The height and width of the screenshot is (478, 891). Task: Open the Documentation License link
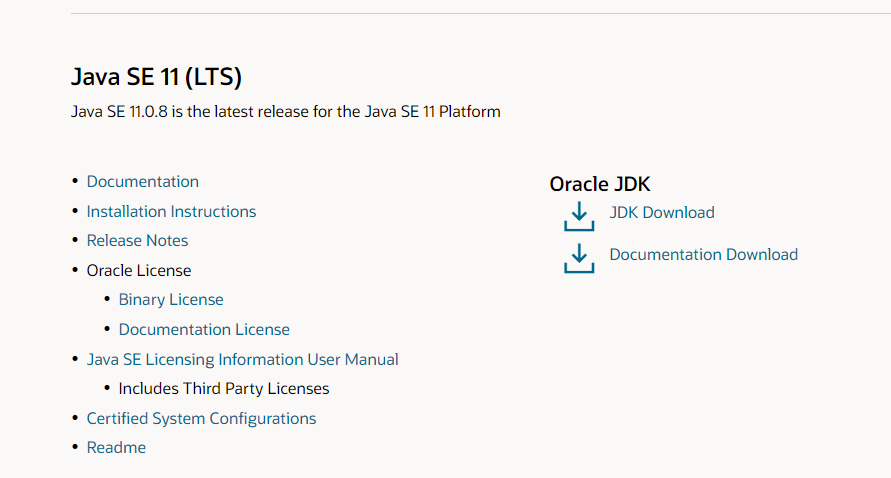point(204,330)
